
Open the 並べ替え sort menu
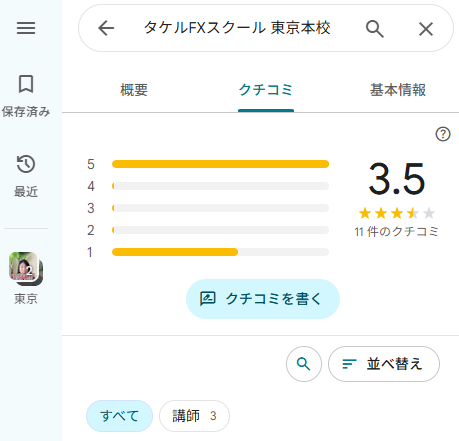tap(384, 364)
